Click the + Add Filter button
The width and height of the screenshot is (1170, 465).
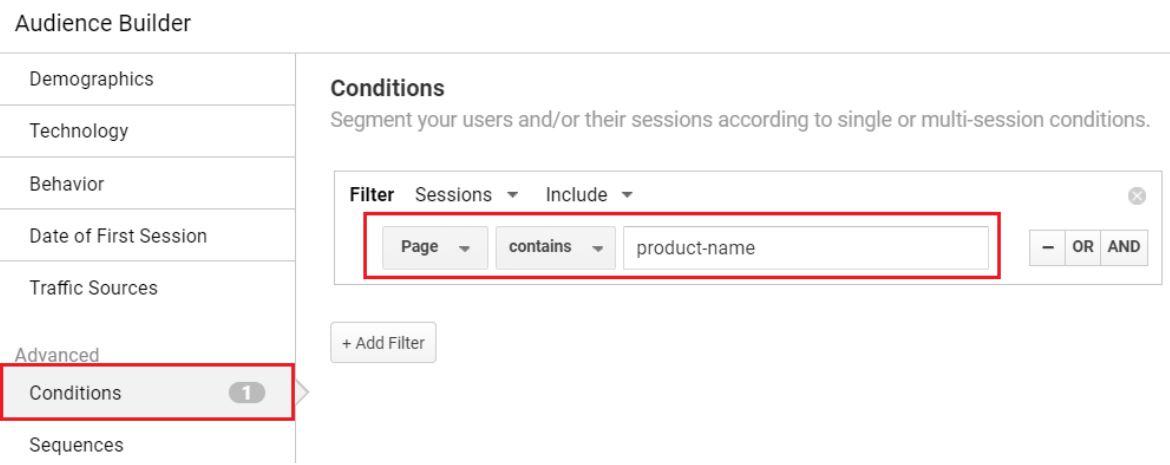384,343
